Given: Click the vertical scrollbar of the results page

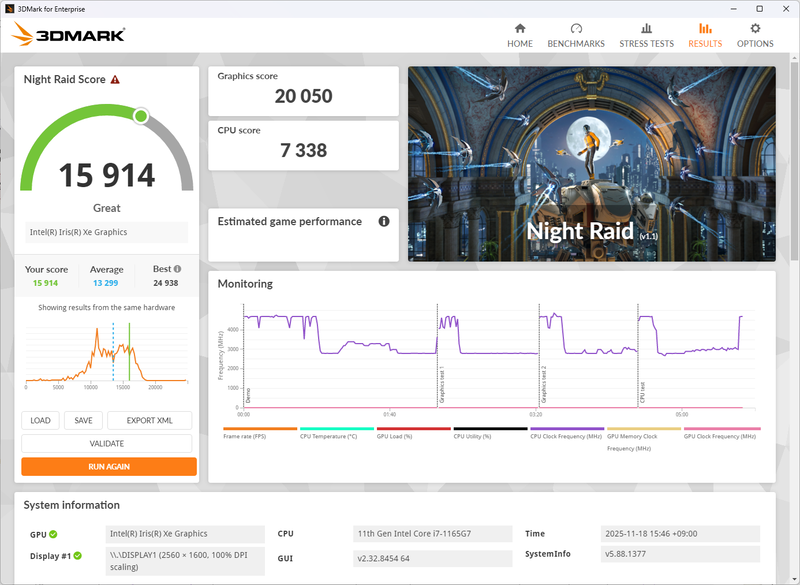Looking at the screenshot, I should tap(795, 163).
